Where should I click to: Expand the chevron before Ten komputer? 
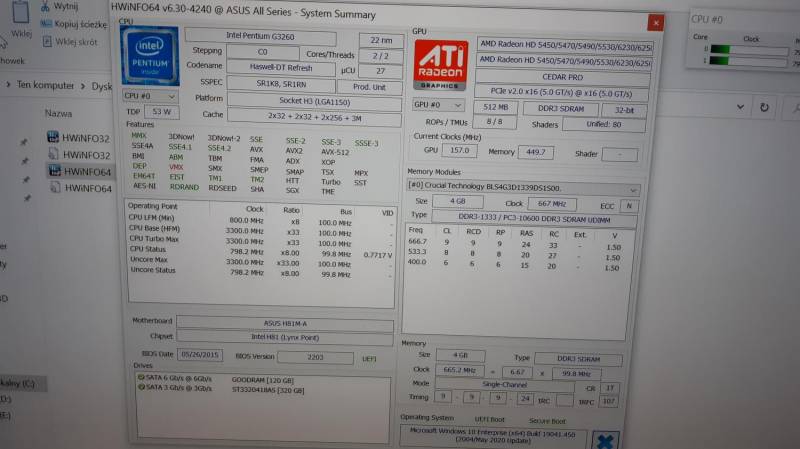tap(8, 84)
